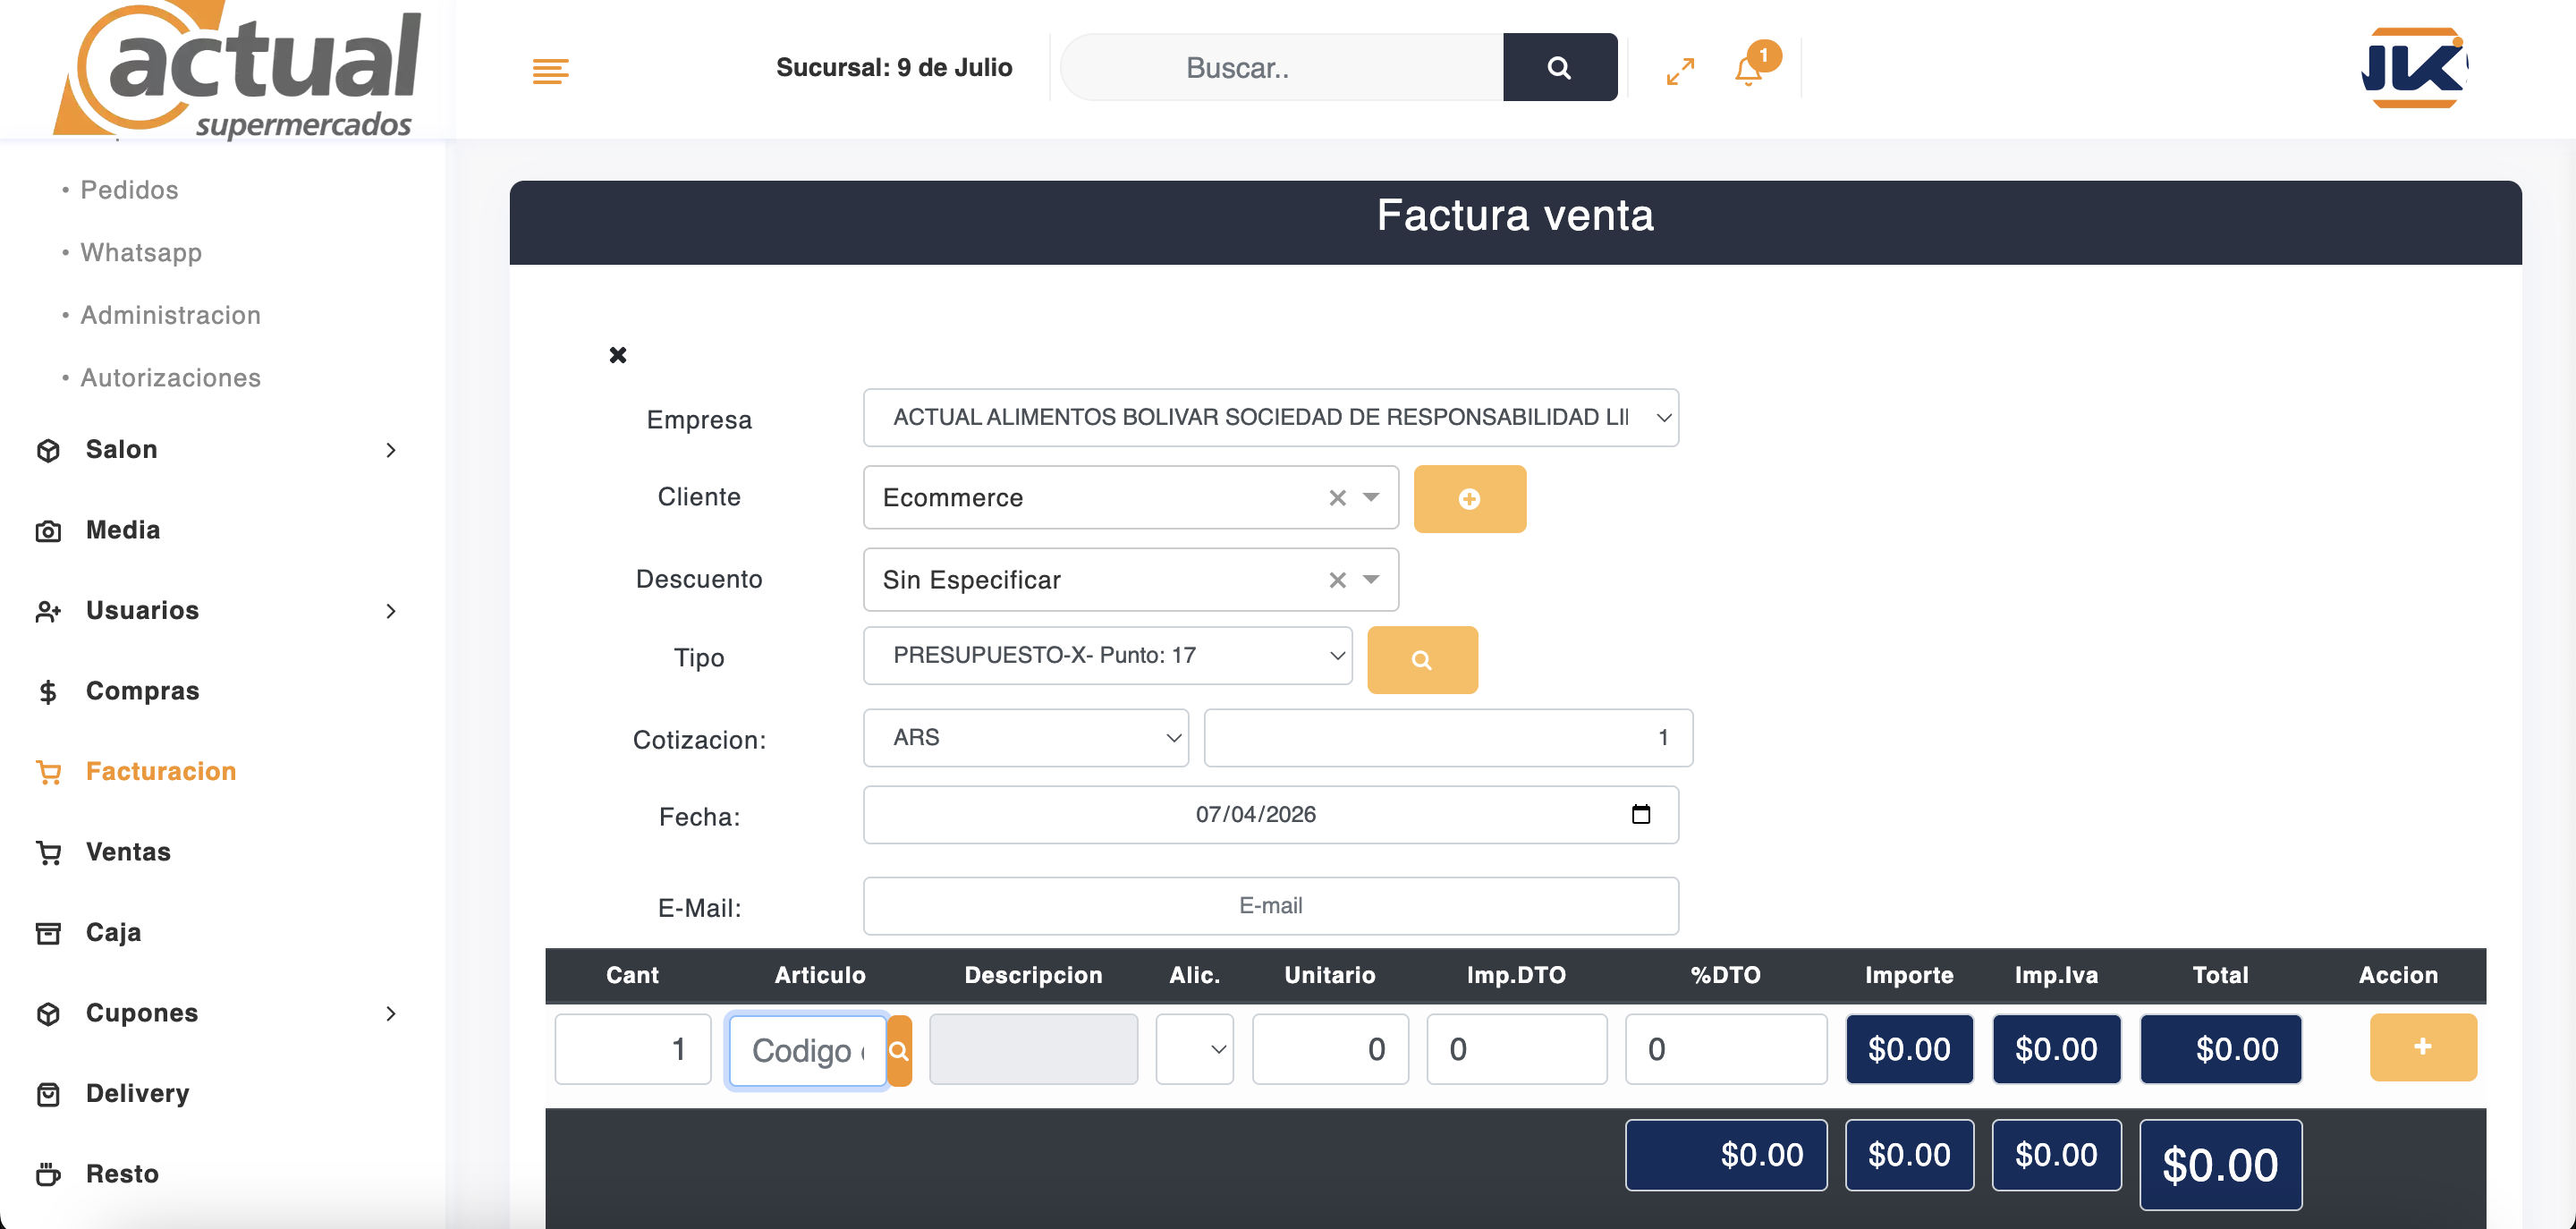Click the E-mail input field

[1270, 906]
